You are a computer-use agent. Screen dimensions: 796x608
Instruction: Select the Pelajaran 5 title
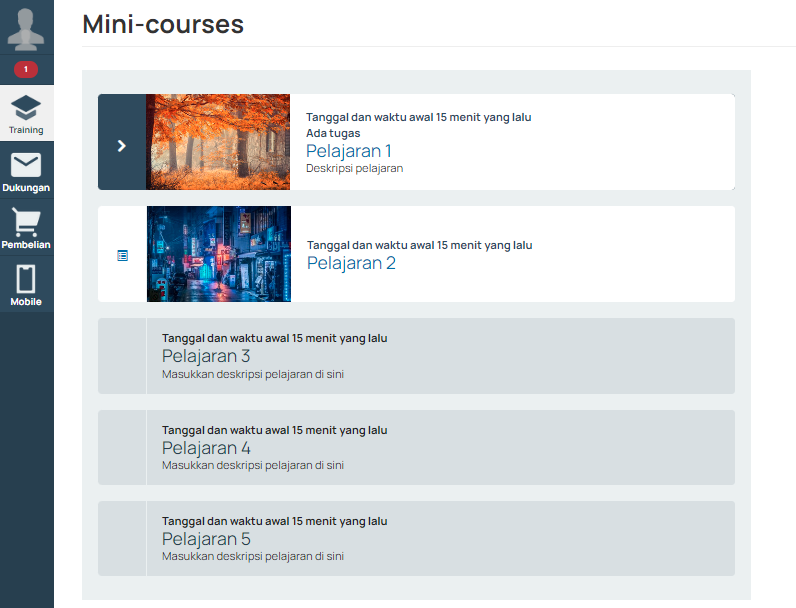206,538
